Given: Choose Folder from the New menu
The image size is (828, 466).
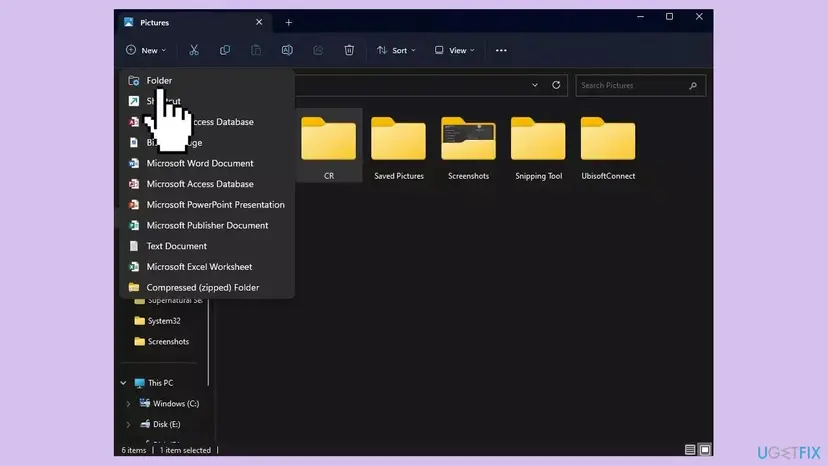Looking at the screenshot, I should (207, 80).
